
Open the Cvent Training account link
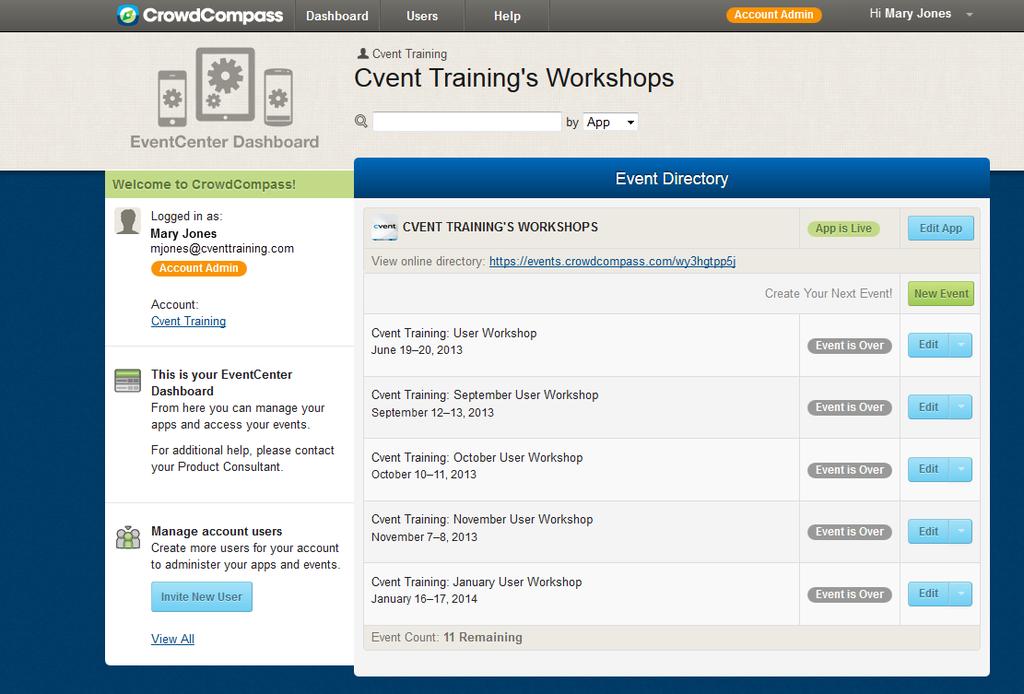(188, 321)
